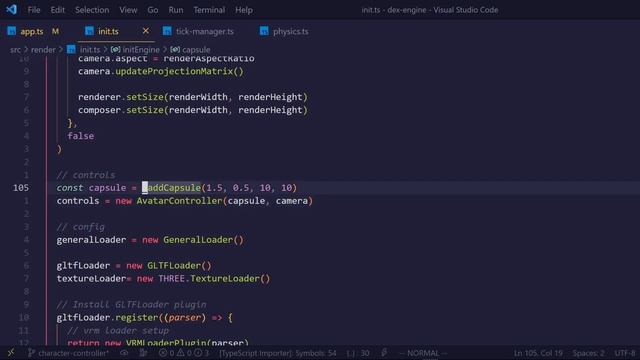Click Ln 105, Col 19 cursor position

(x=538, y=353)
